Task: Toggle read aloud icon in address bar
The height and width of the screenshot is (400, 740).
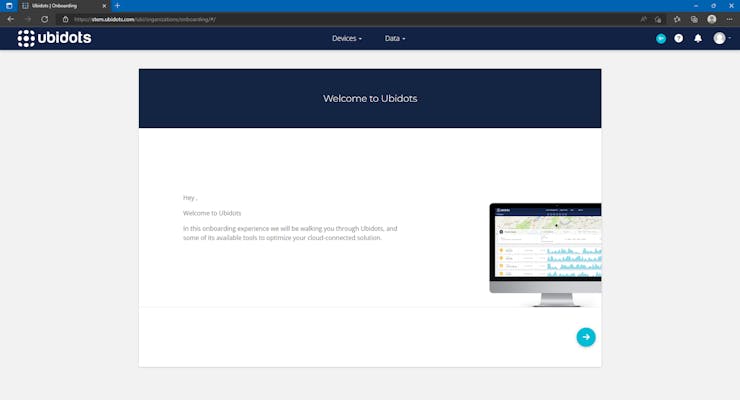Action: (643, 19)
